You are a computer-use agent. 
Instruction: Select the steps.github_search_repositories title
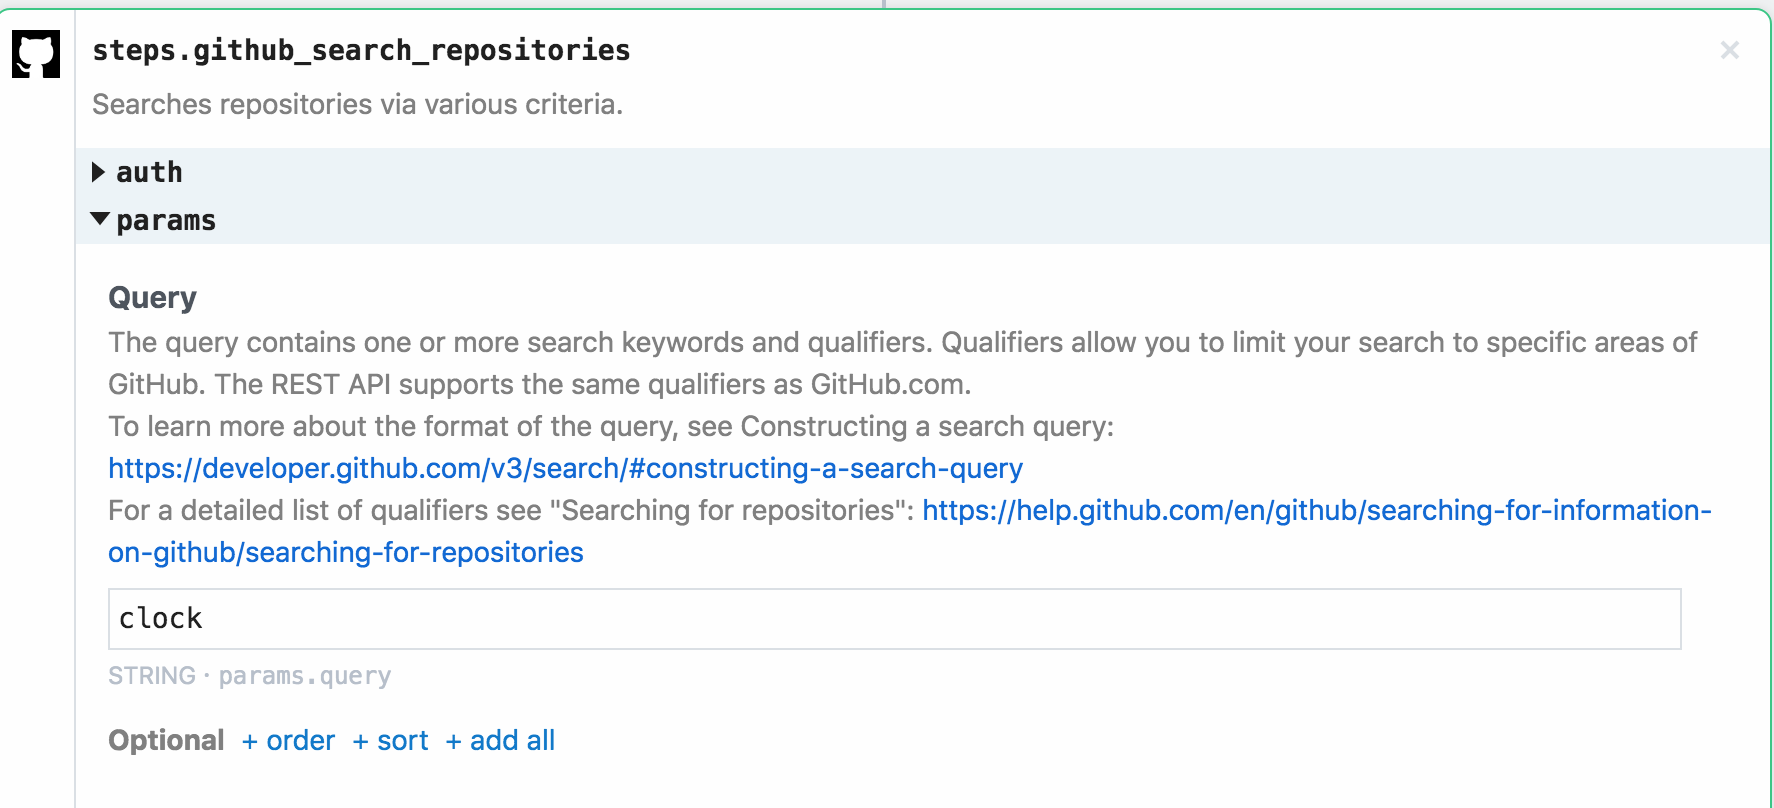click(361, 50)
